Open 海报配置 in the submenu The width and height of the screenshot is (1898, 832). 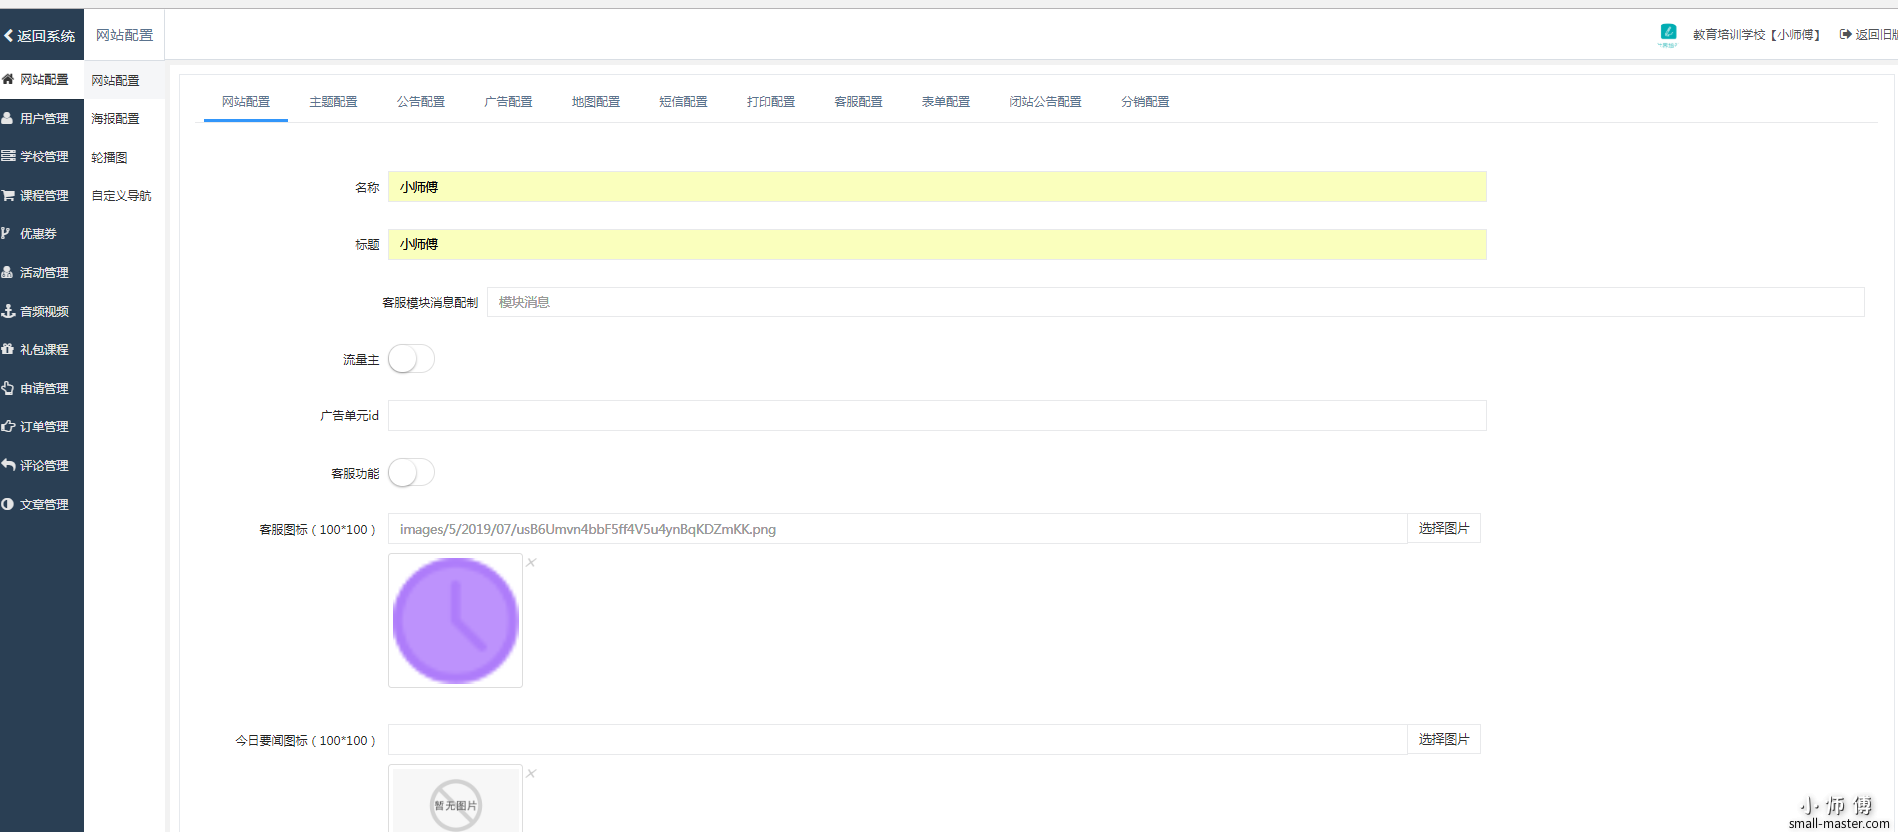coord(115,118)
